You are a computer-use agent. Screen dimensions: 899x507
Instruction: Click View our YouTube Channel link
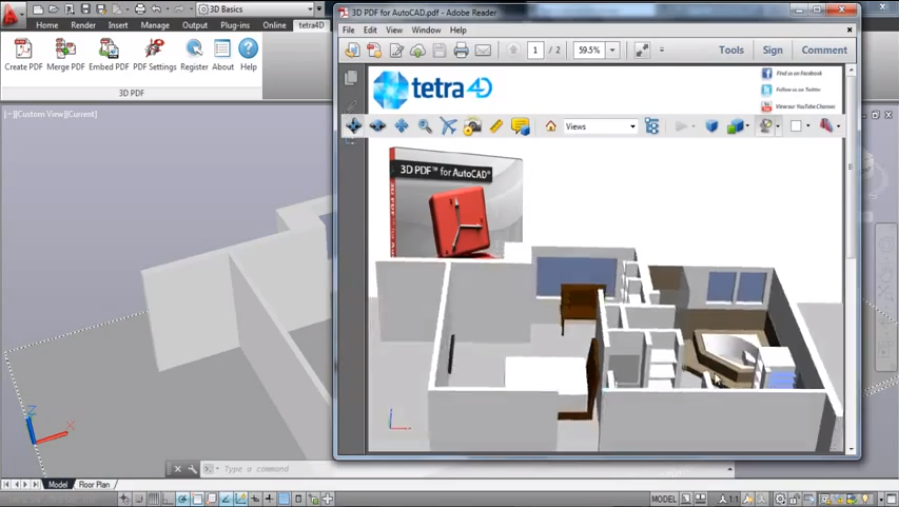click(798, 107)
